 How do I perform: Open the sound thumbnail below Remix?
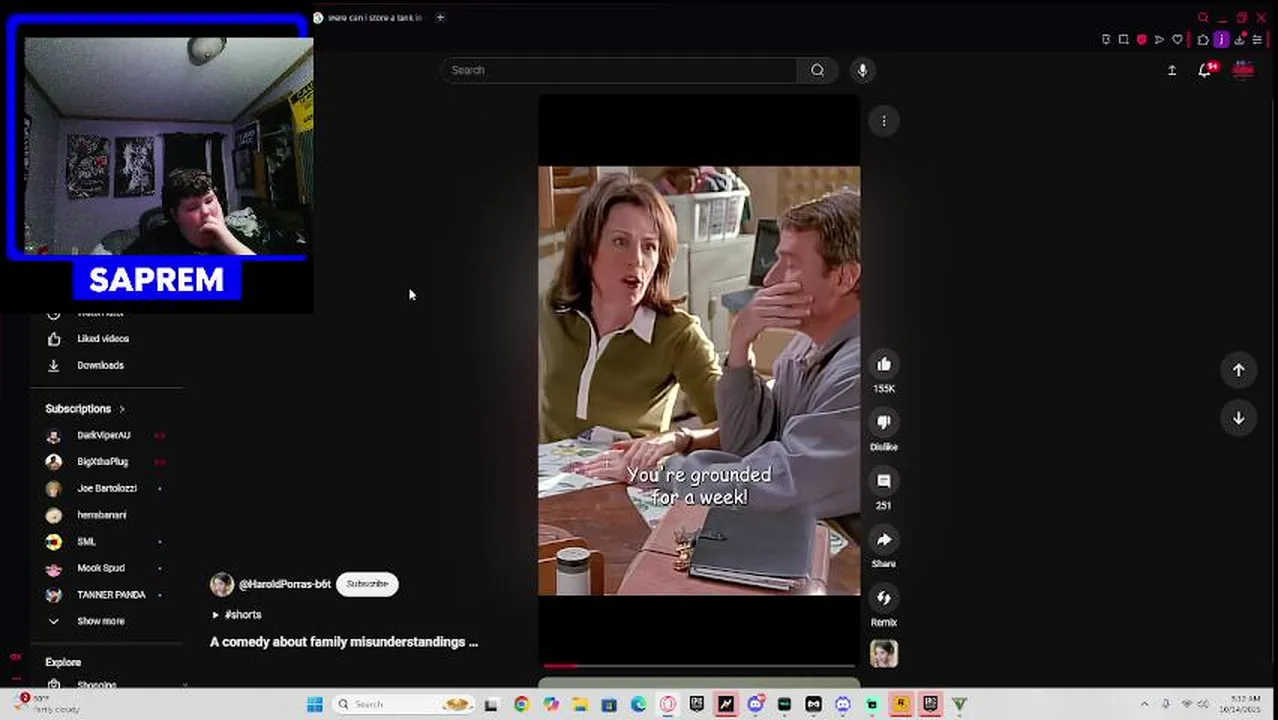884,654
